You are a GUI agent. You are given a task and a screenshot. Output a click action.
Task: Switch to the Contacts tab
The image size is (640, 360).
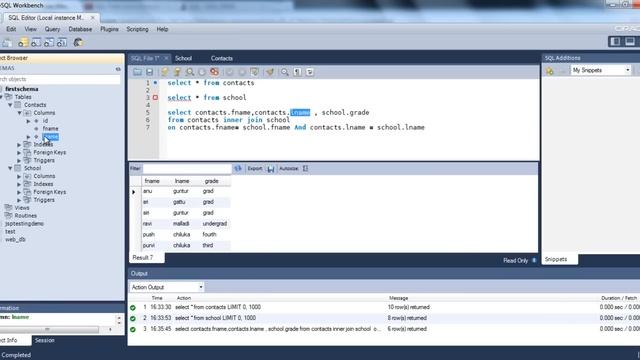coord(222,58)
